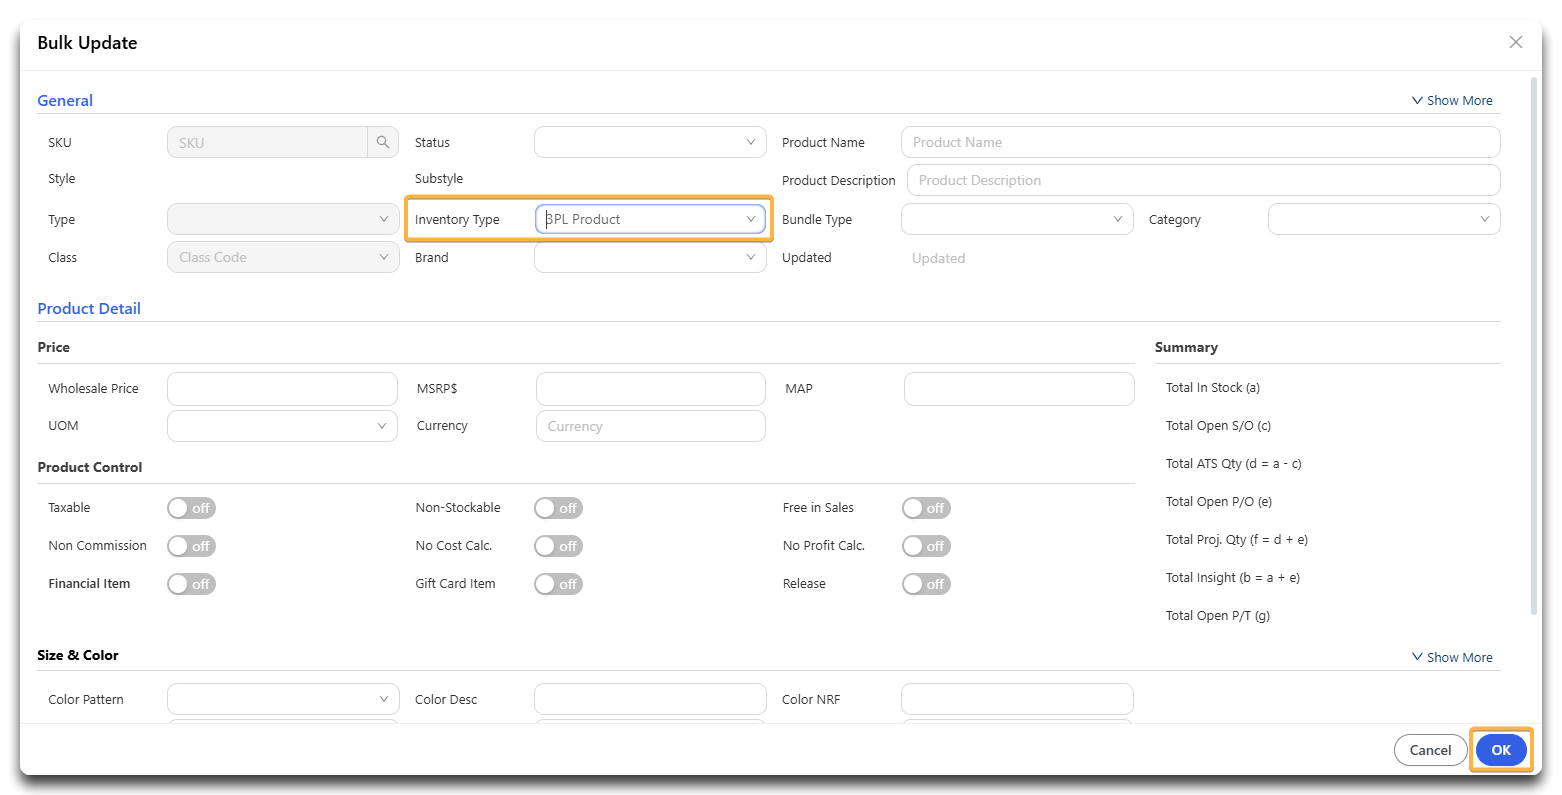Open the Brand dropdown

pos(650,257)
